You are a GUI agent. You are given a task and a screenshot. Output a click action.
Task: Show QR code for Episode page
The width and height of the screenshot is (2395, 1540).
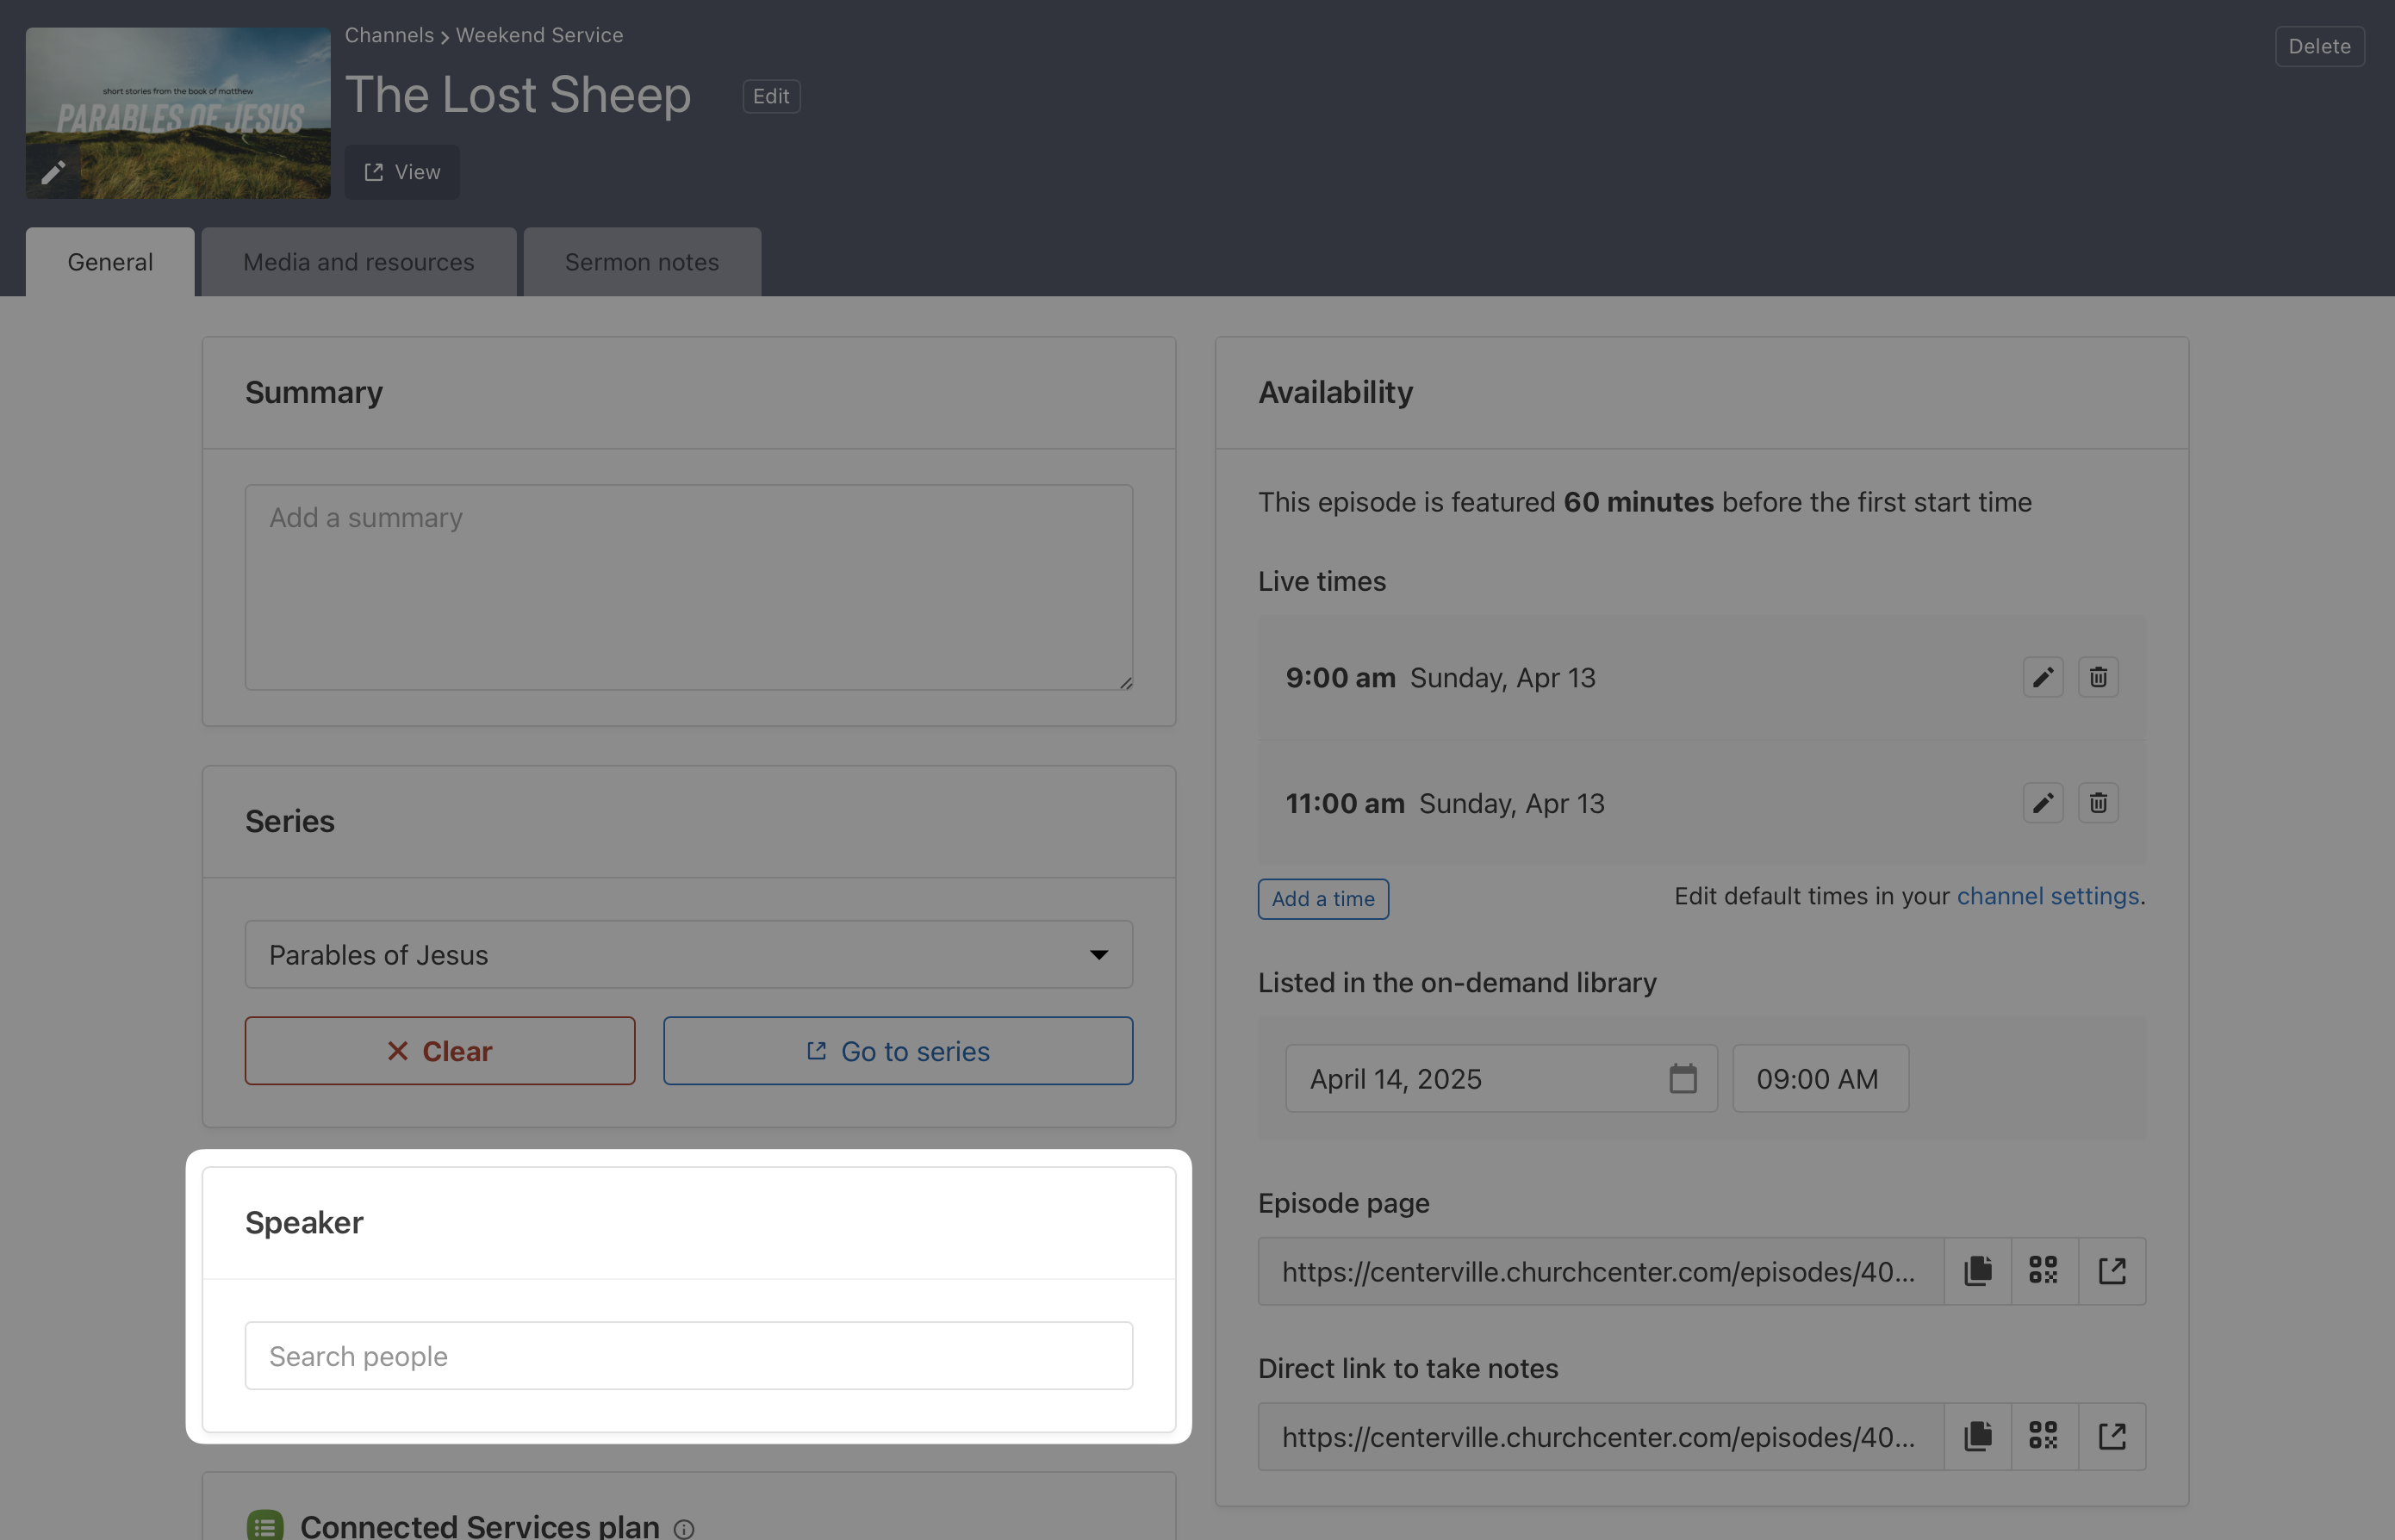tap(2043, 1271)
